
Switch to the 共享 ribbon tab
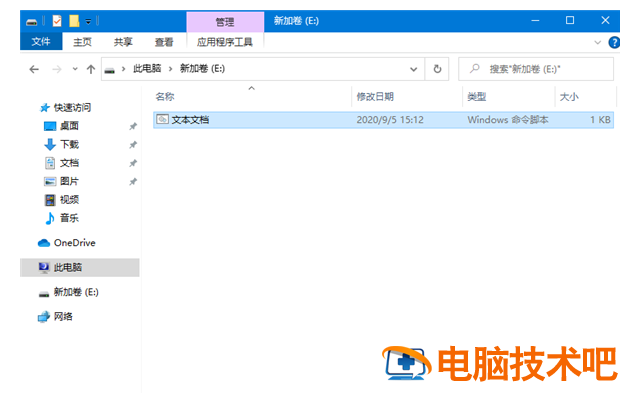point(123,42)
